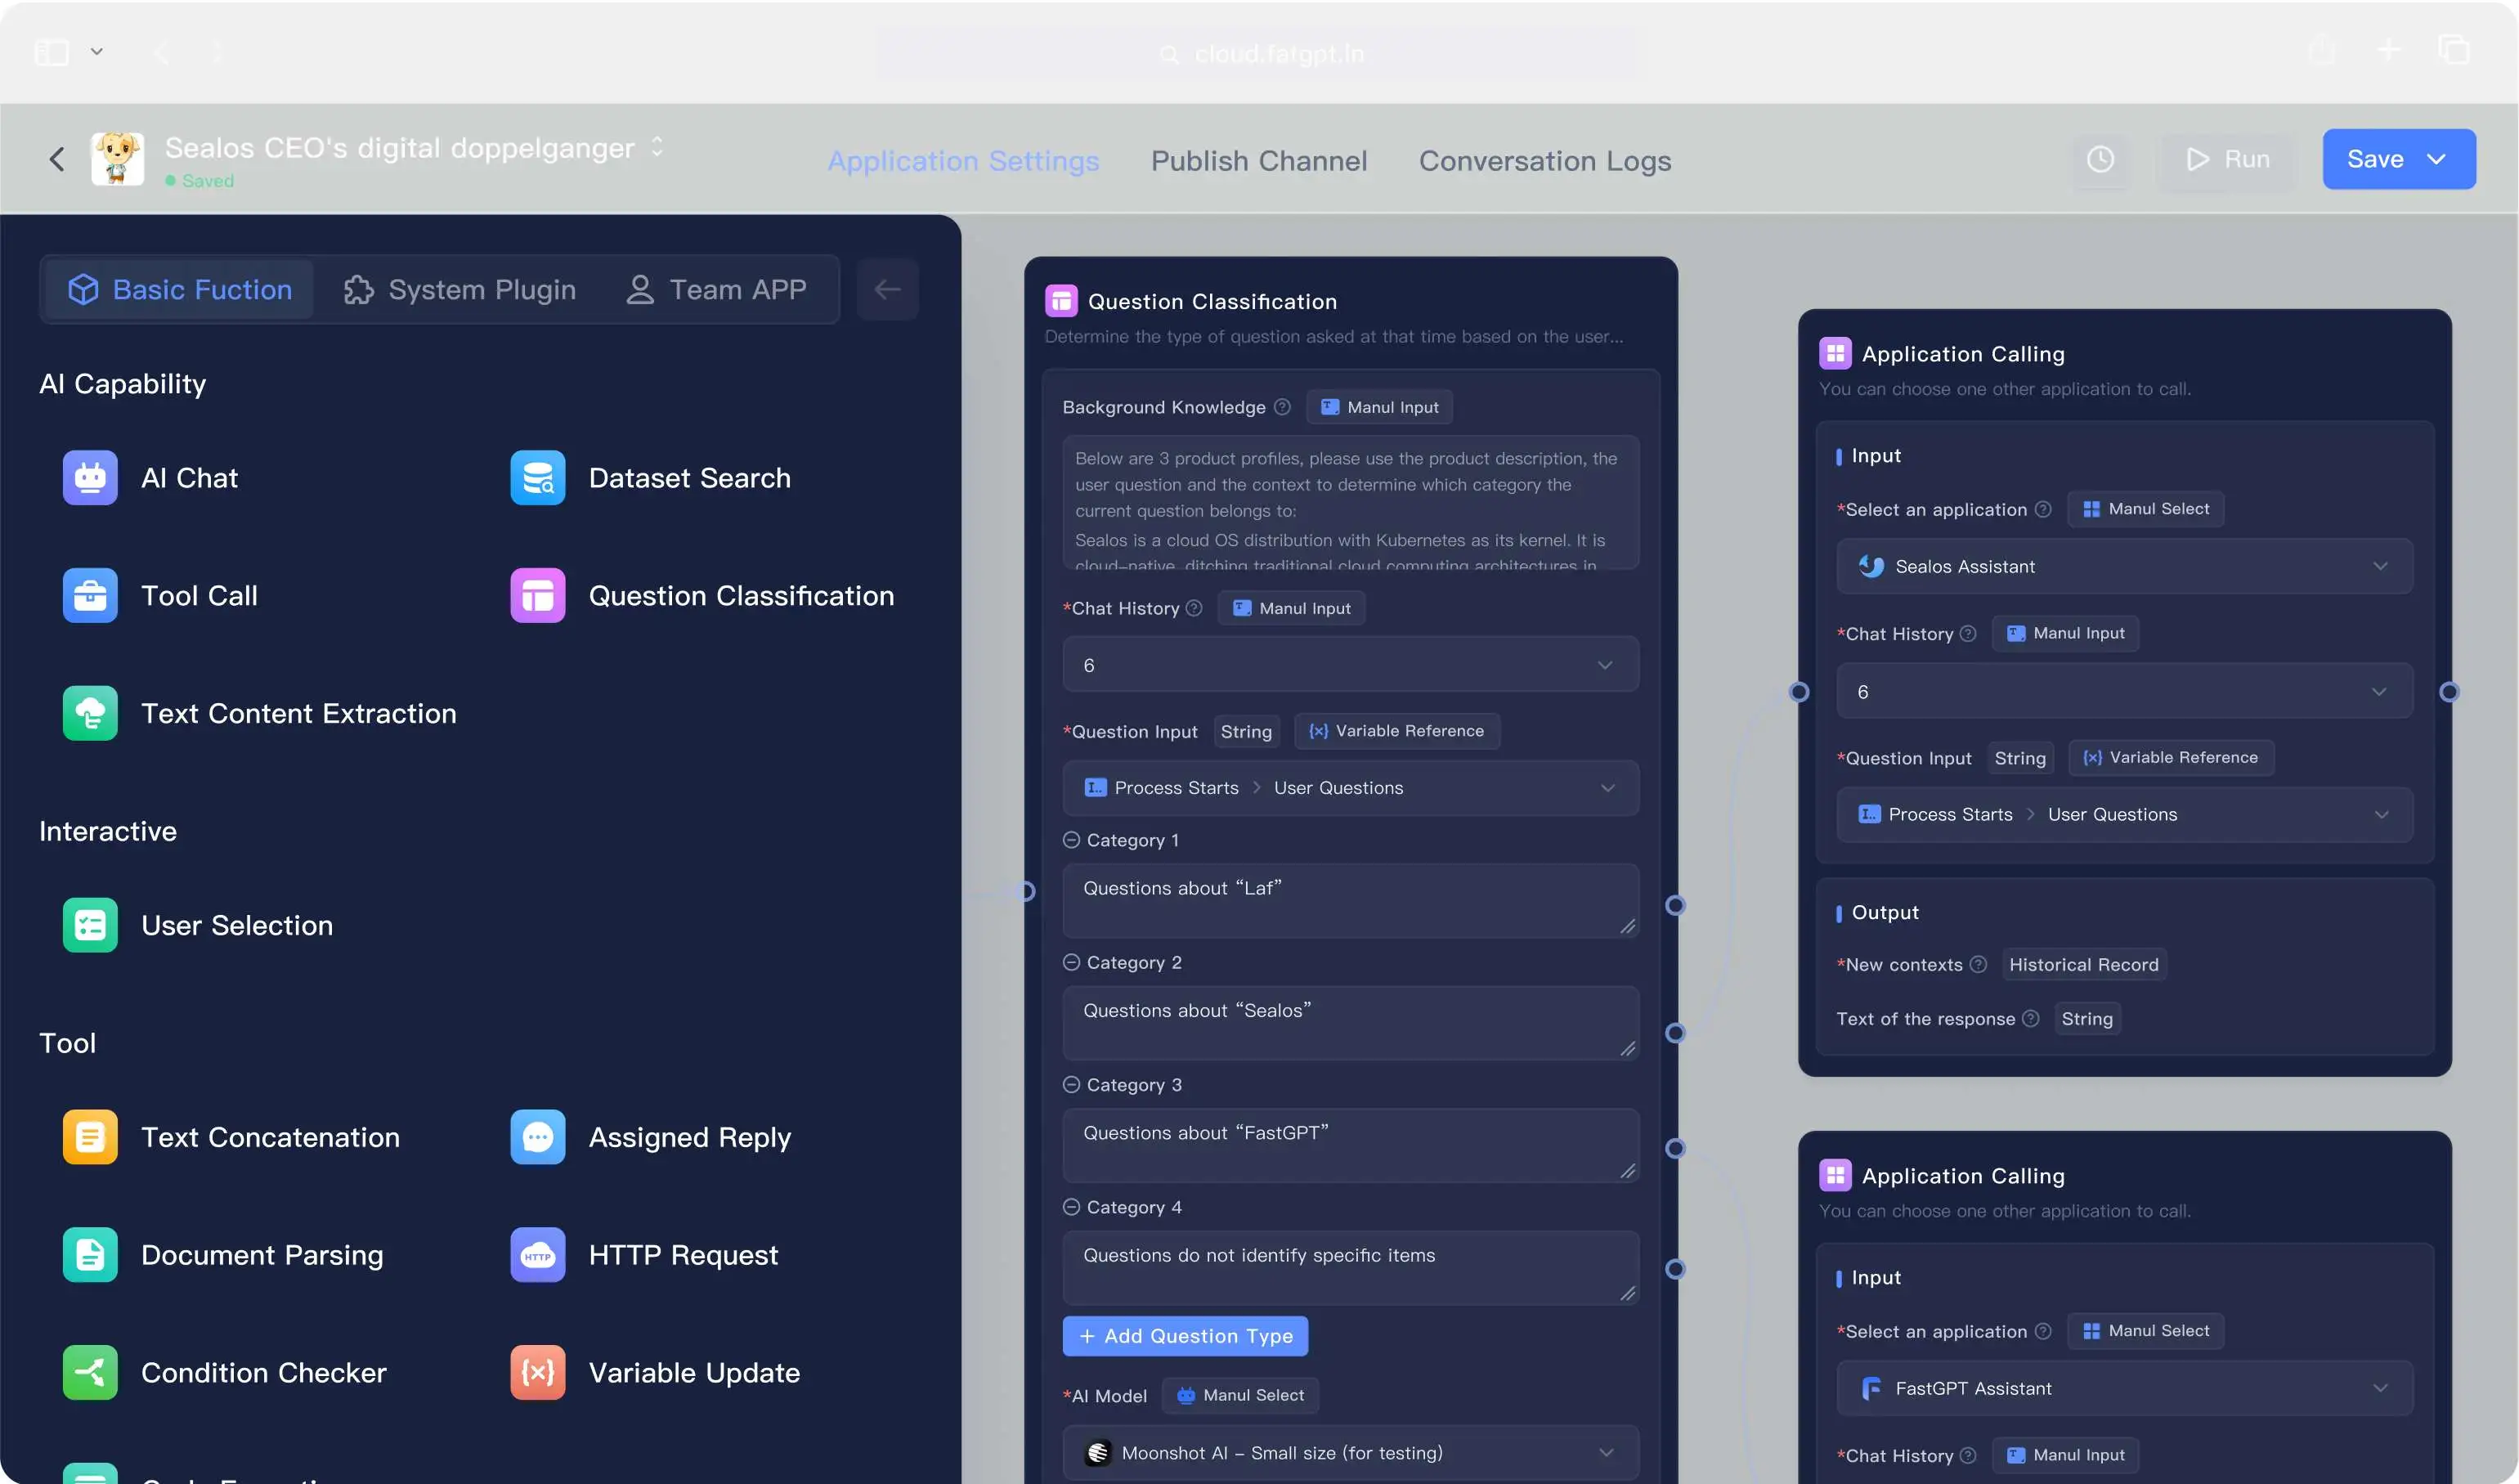Select the Assigned Reply icon
This screenshot has height=1484, width=2519.
coord(537,1138)
